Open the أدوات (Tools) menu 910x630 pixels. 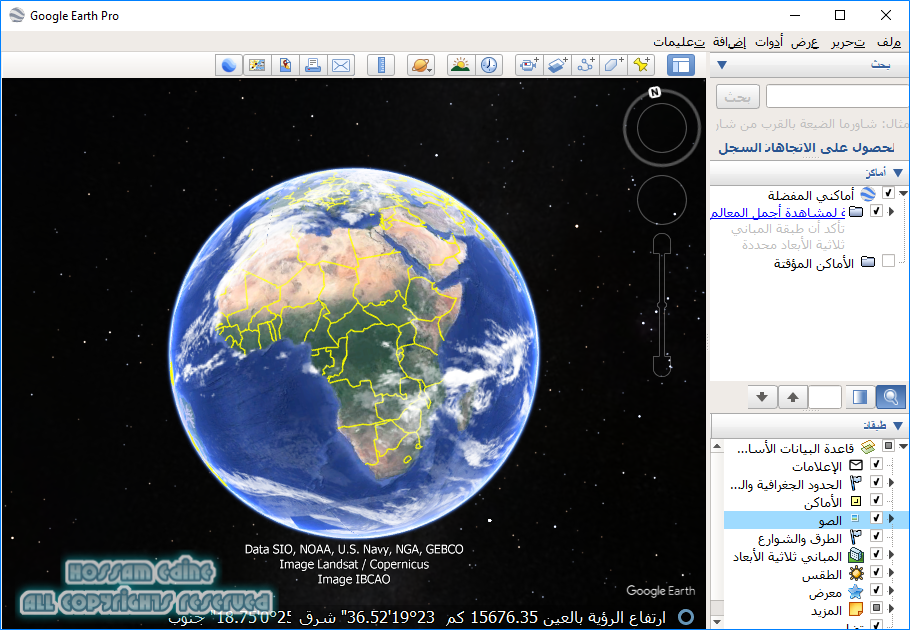[x=769, y=42]
